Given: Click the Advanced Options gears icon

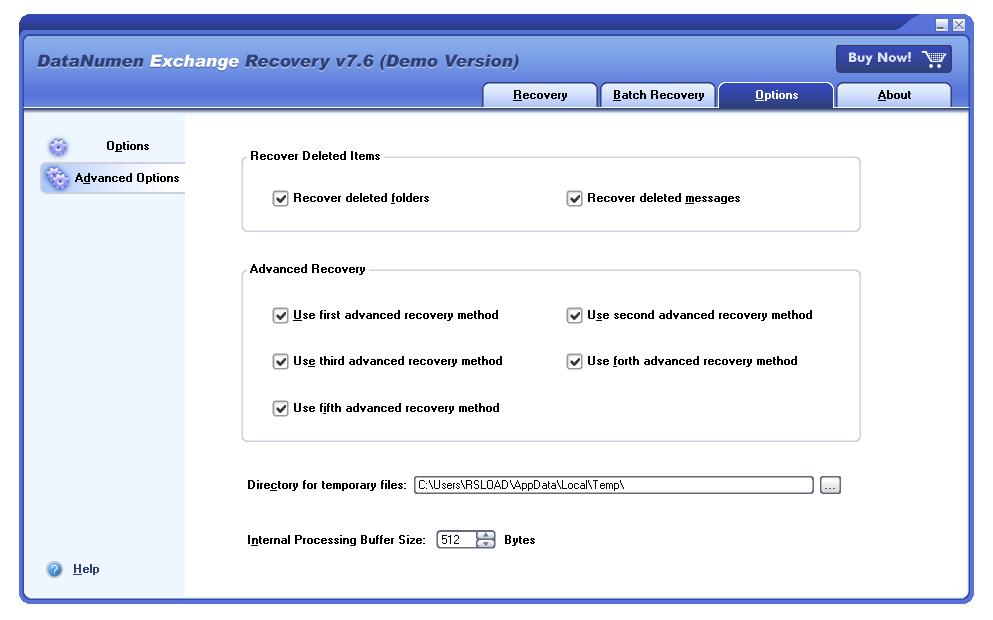Looking at the screenshot, I should pos(58,179).
